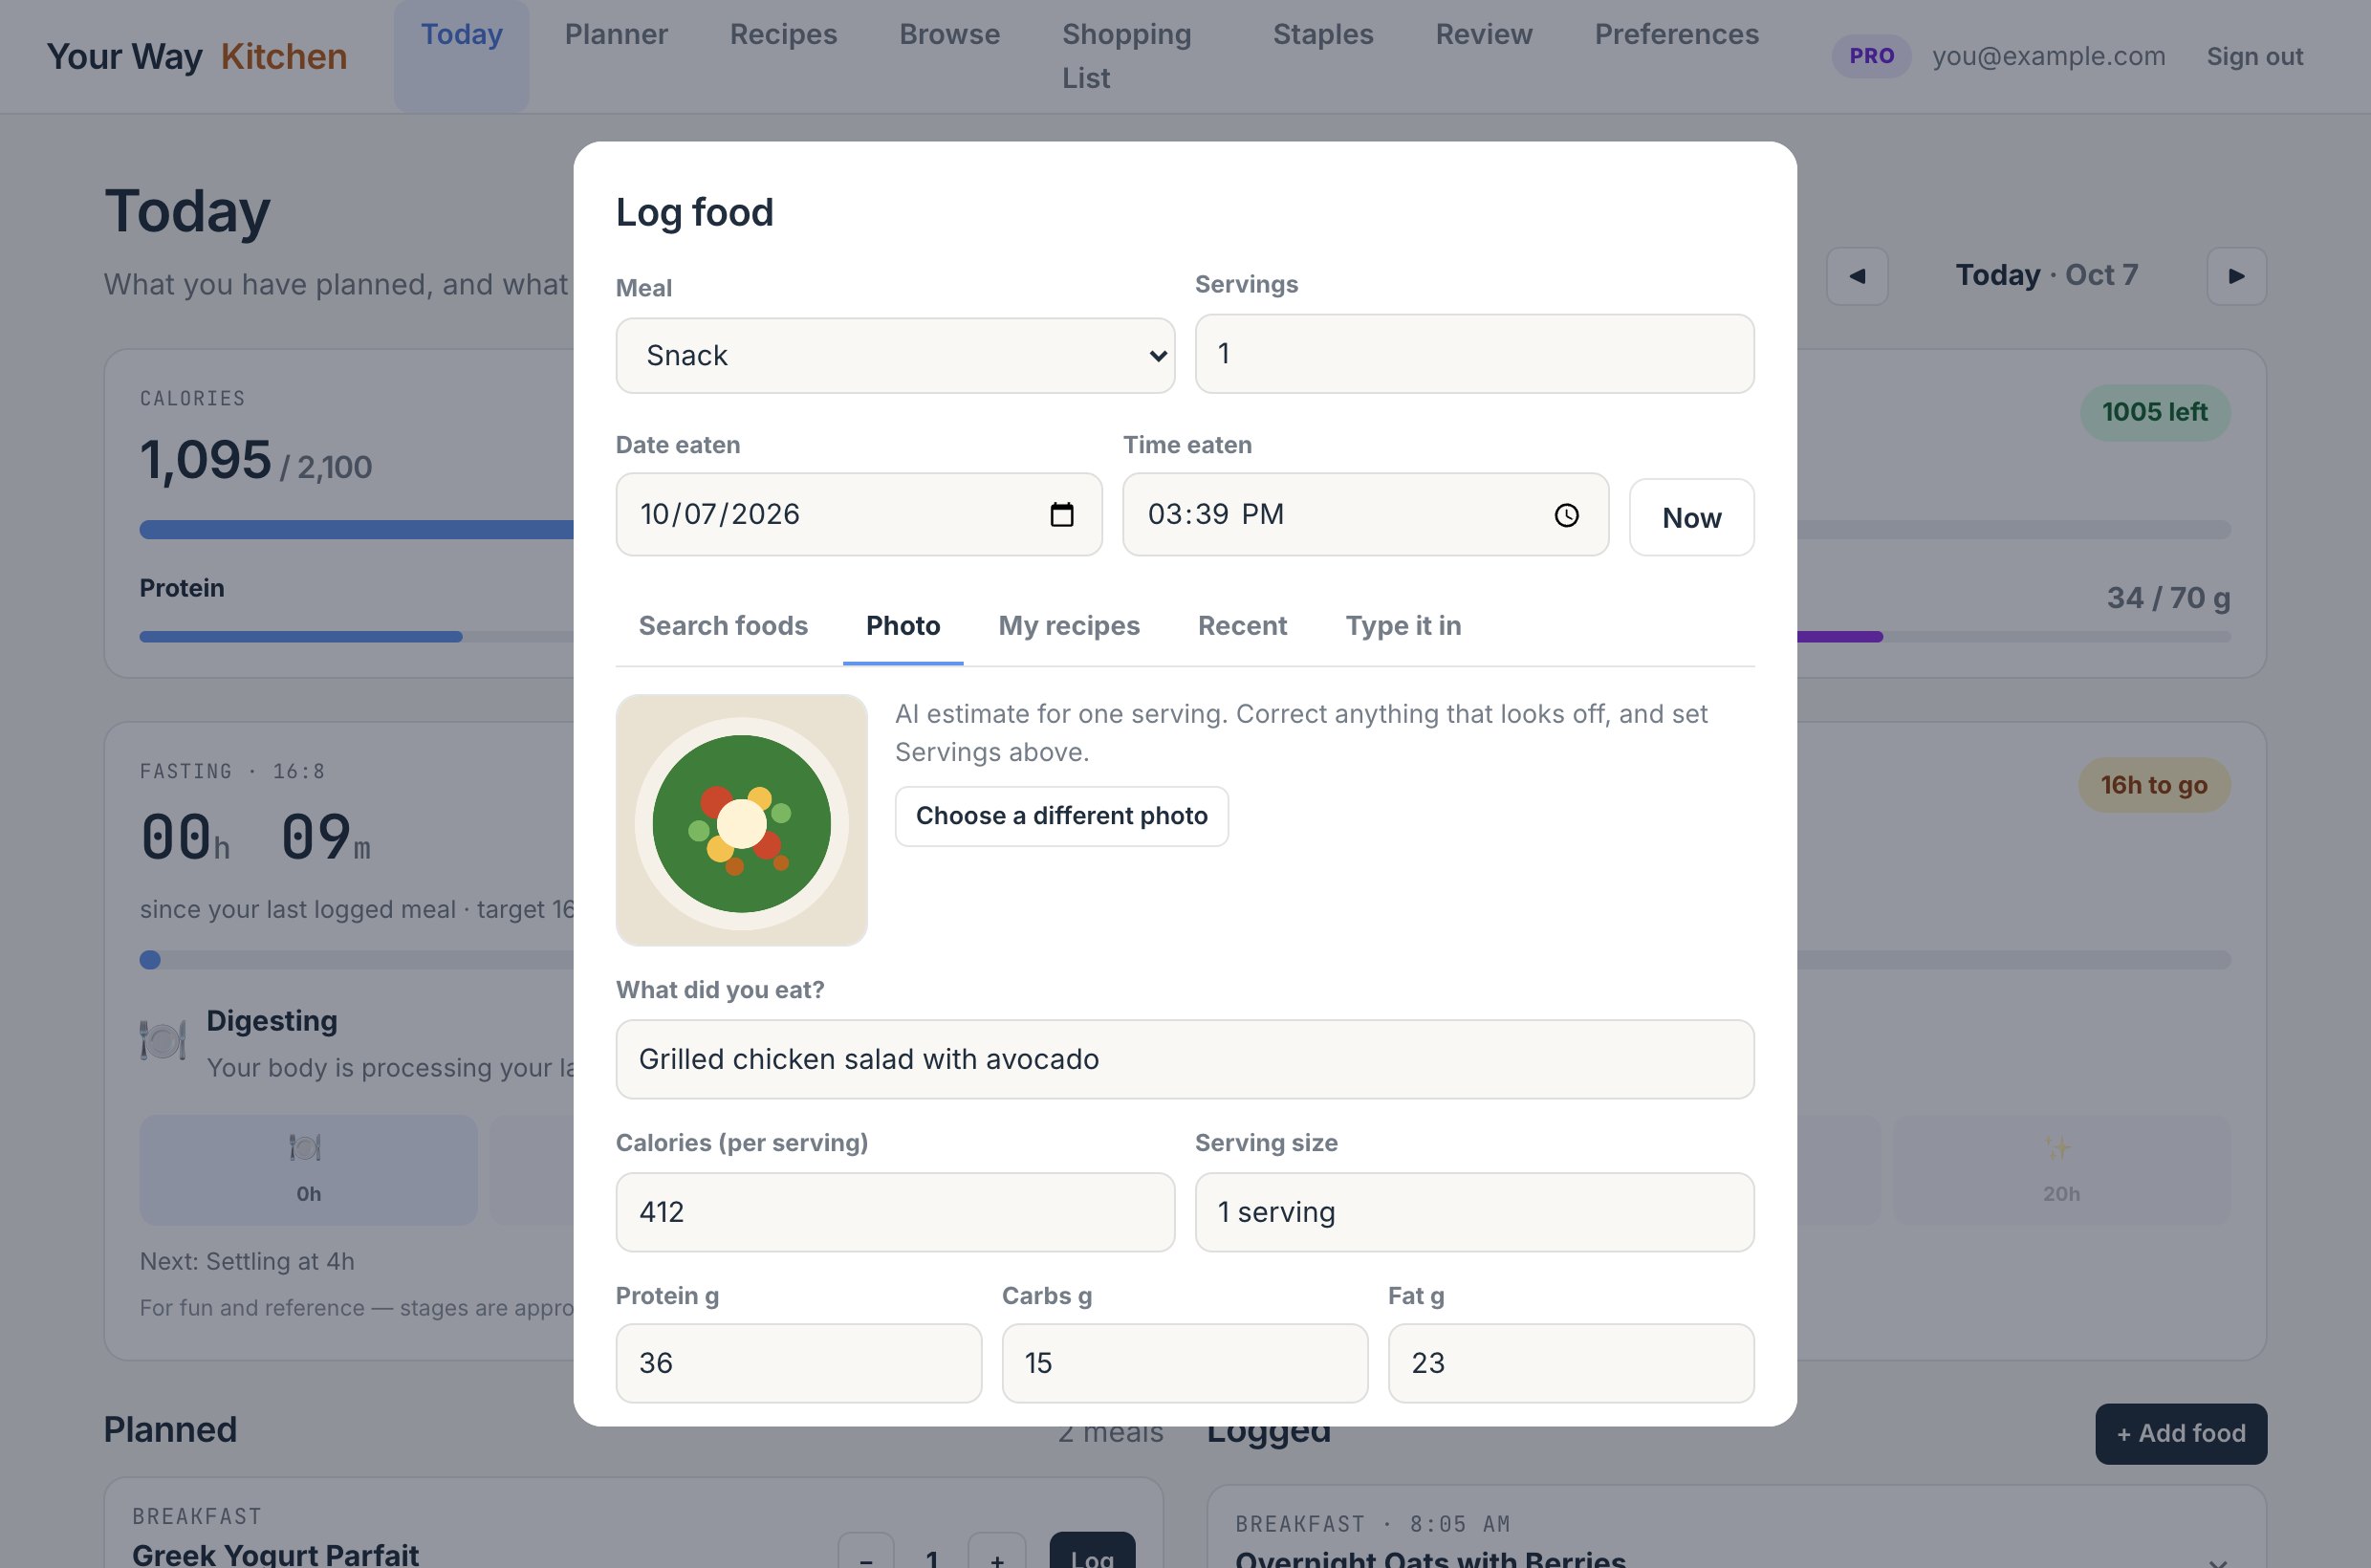Switch to the Recent tab
This screenshot has height=1568, width=2371.
[x=1242, y=625]
